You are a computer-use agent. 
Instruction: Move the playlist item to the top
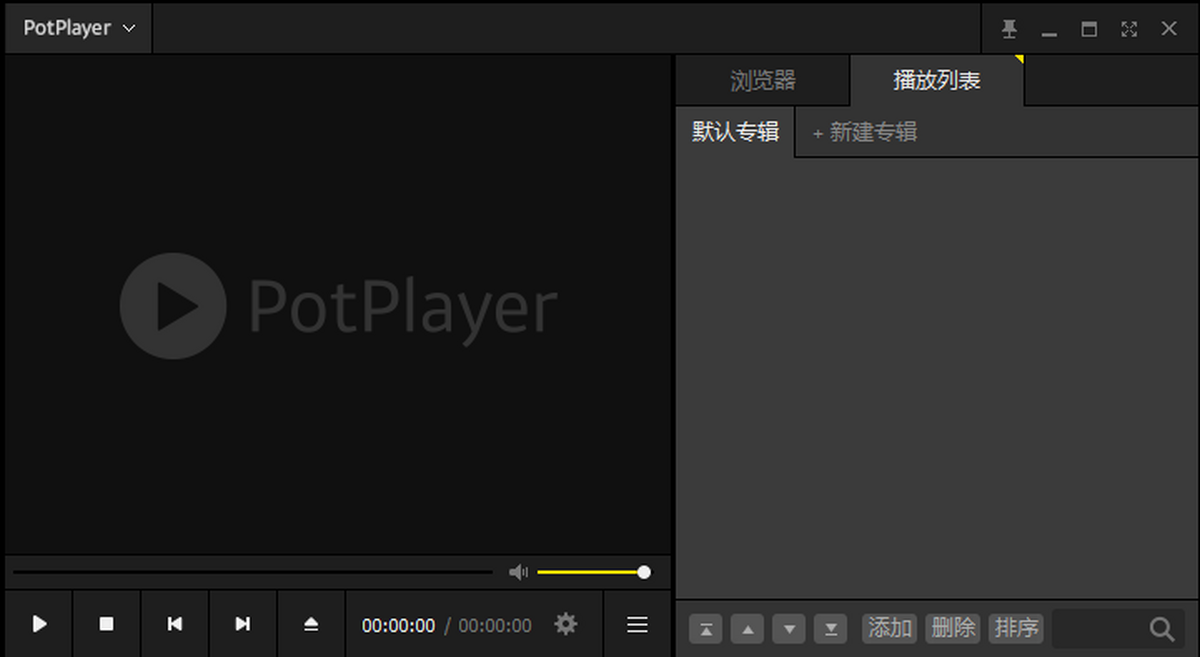[706, 629]
